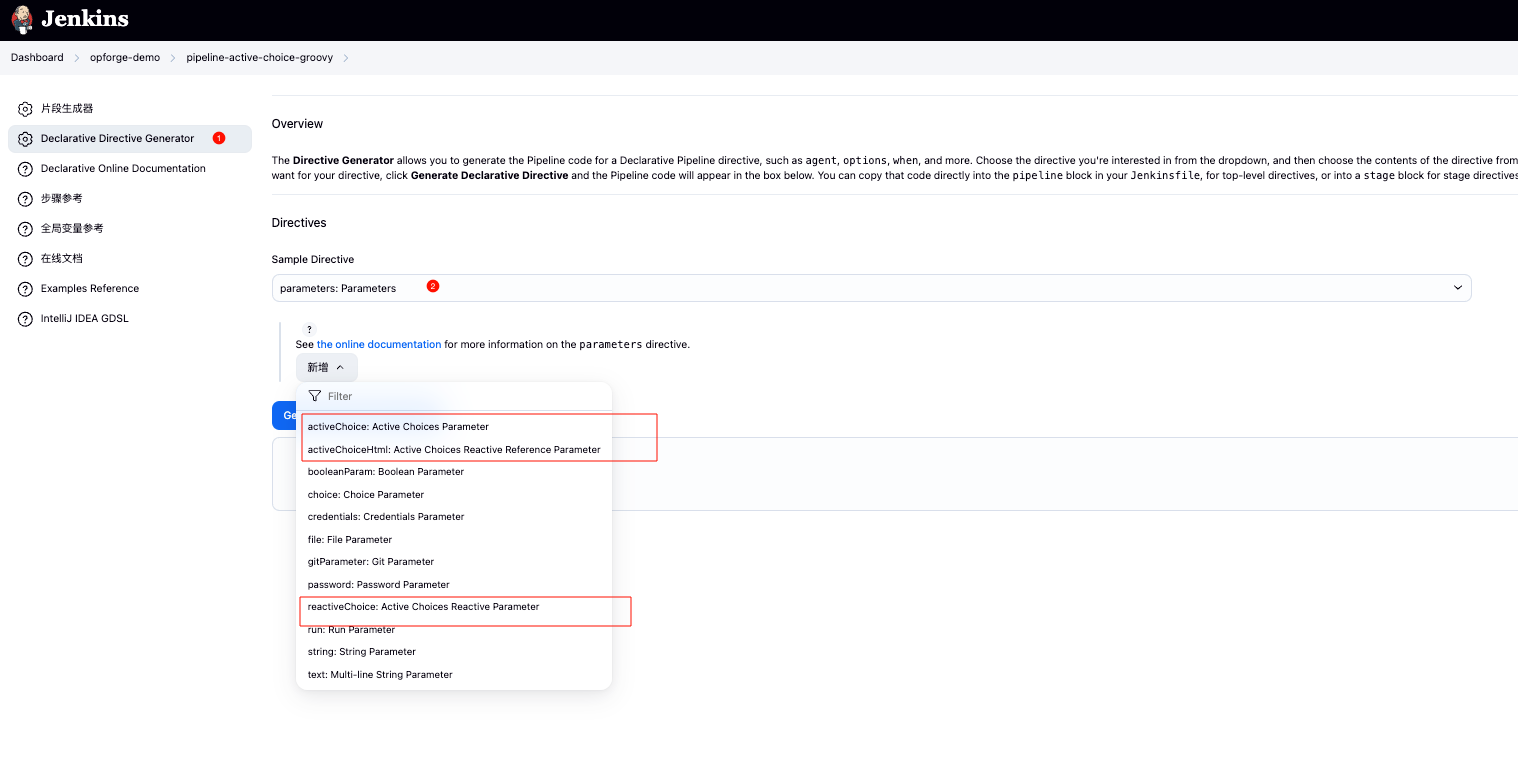Screen dimensions: 1518x766
Task: Click help icon beside Examples Reference
Action: (25, 289)
